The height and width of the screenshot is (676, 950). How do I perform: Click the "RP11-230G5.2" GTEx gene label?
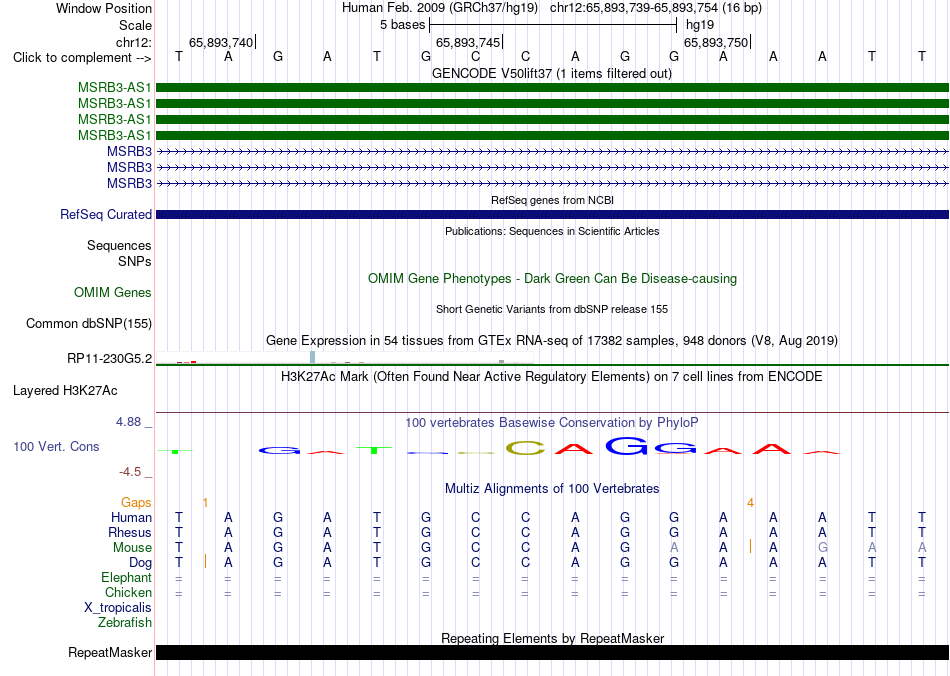pos(109,359)
